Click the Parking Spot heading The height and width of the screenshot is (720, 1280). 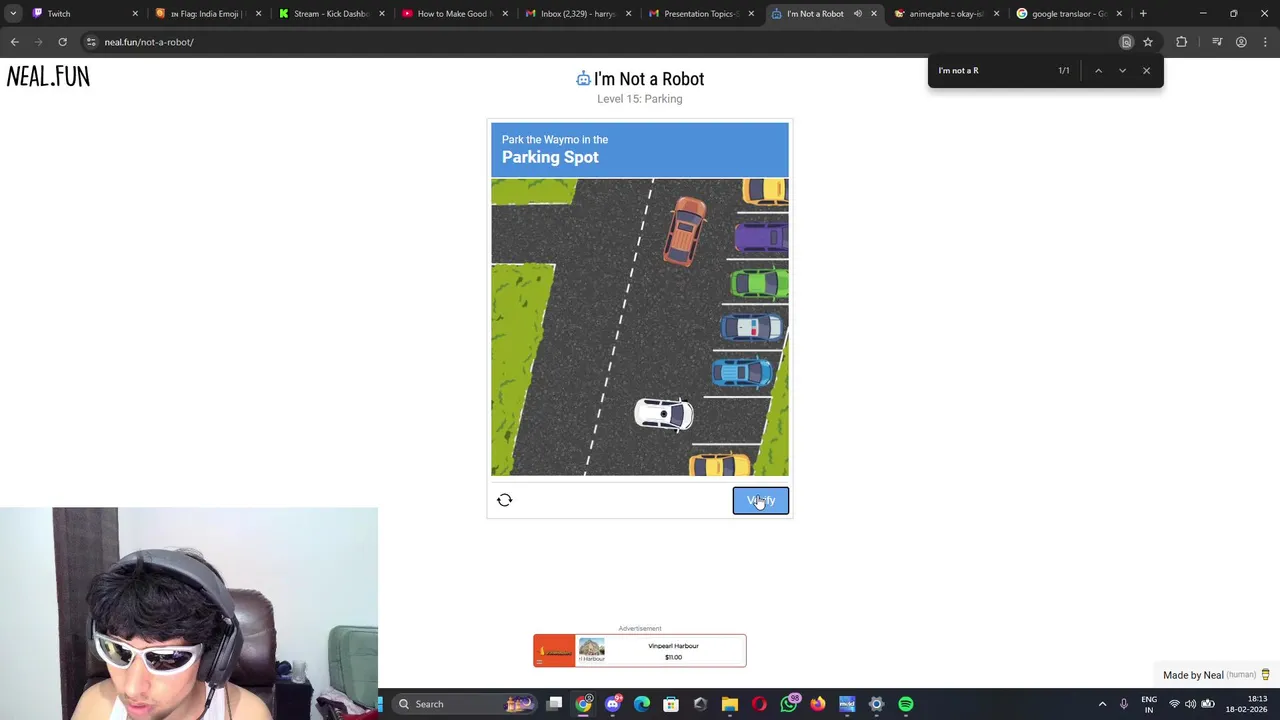click(x=550, y=157)
